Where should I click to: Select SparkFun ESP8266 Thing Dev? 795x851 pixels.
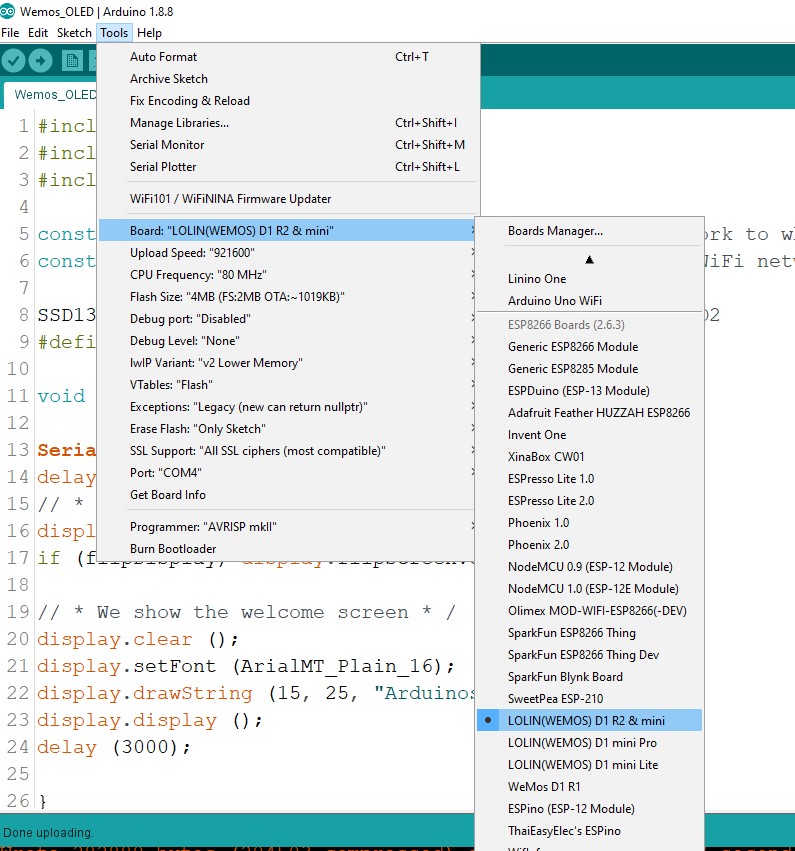point(589,654)
